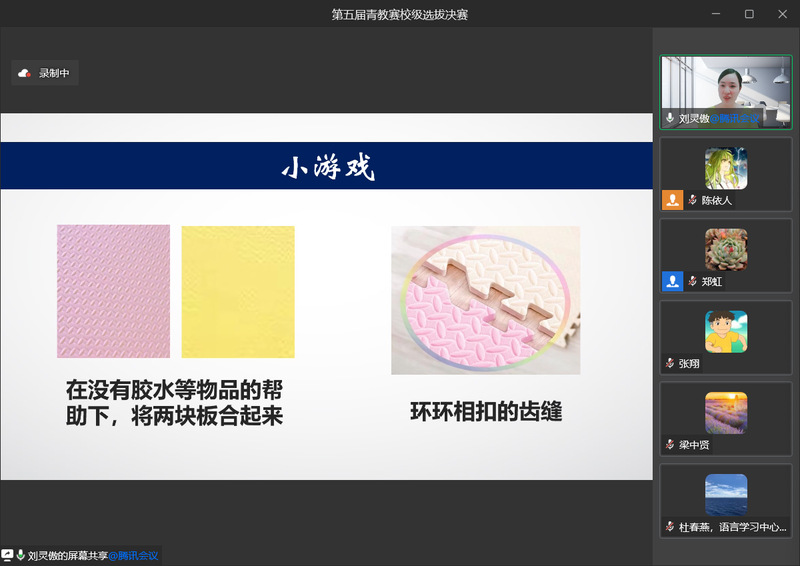The height and width of the screenshot is (566, 800).
Task: Click 郑虹's succulent plant avatar
Action: point(725,250)
